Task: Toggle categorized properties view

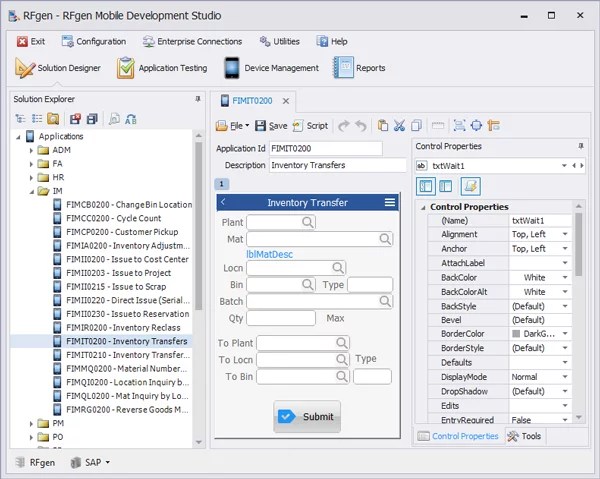Action: tap(426, 186)
